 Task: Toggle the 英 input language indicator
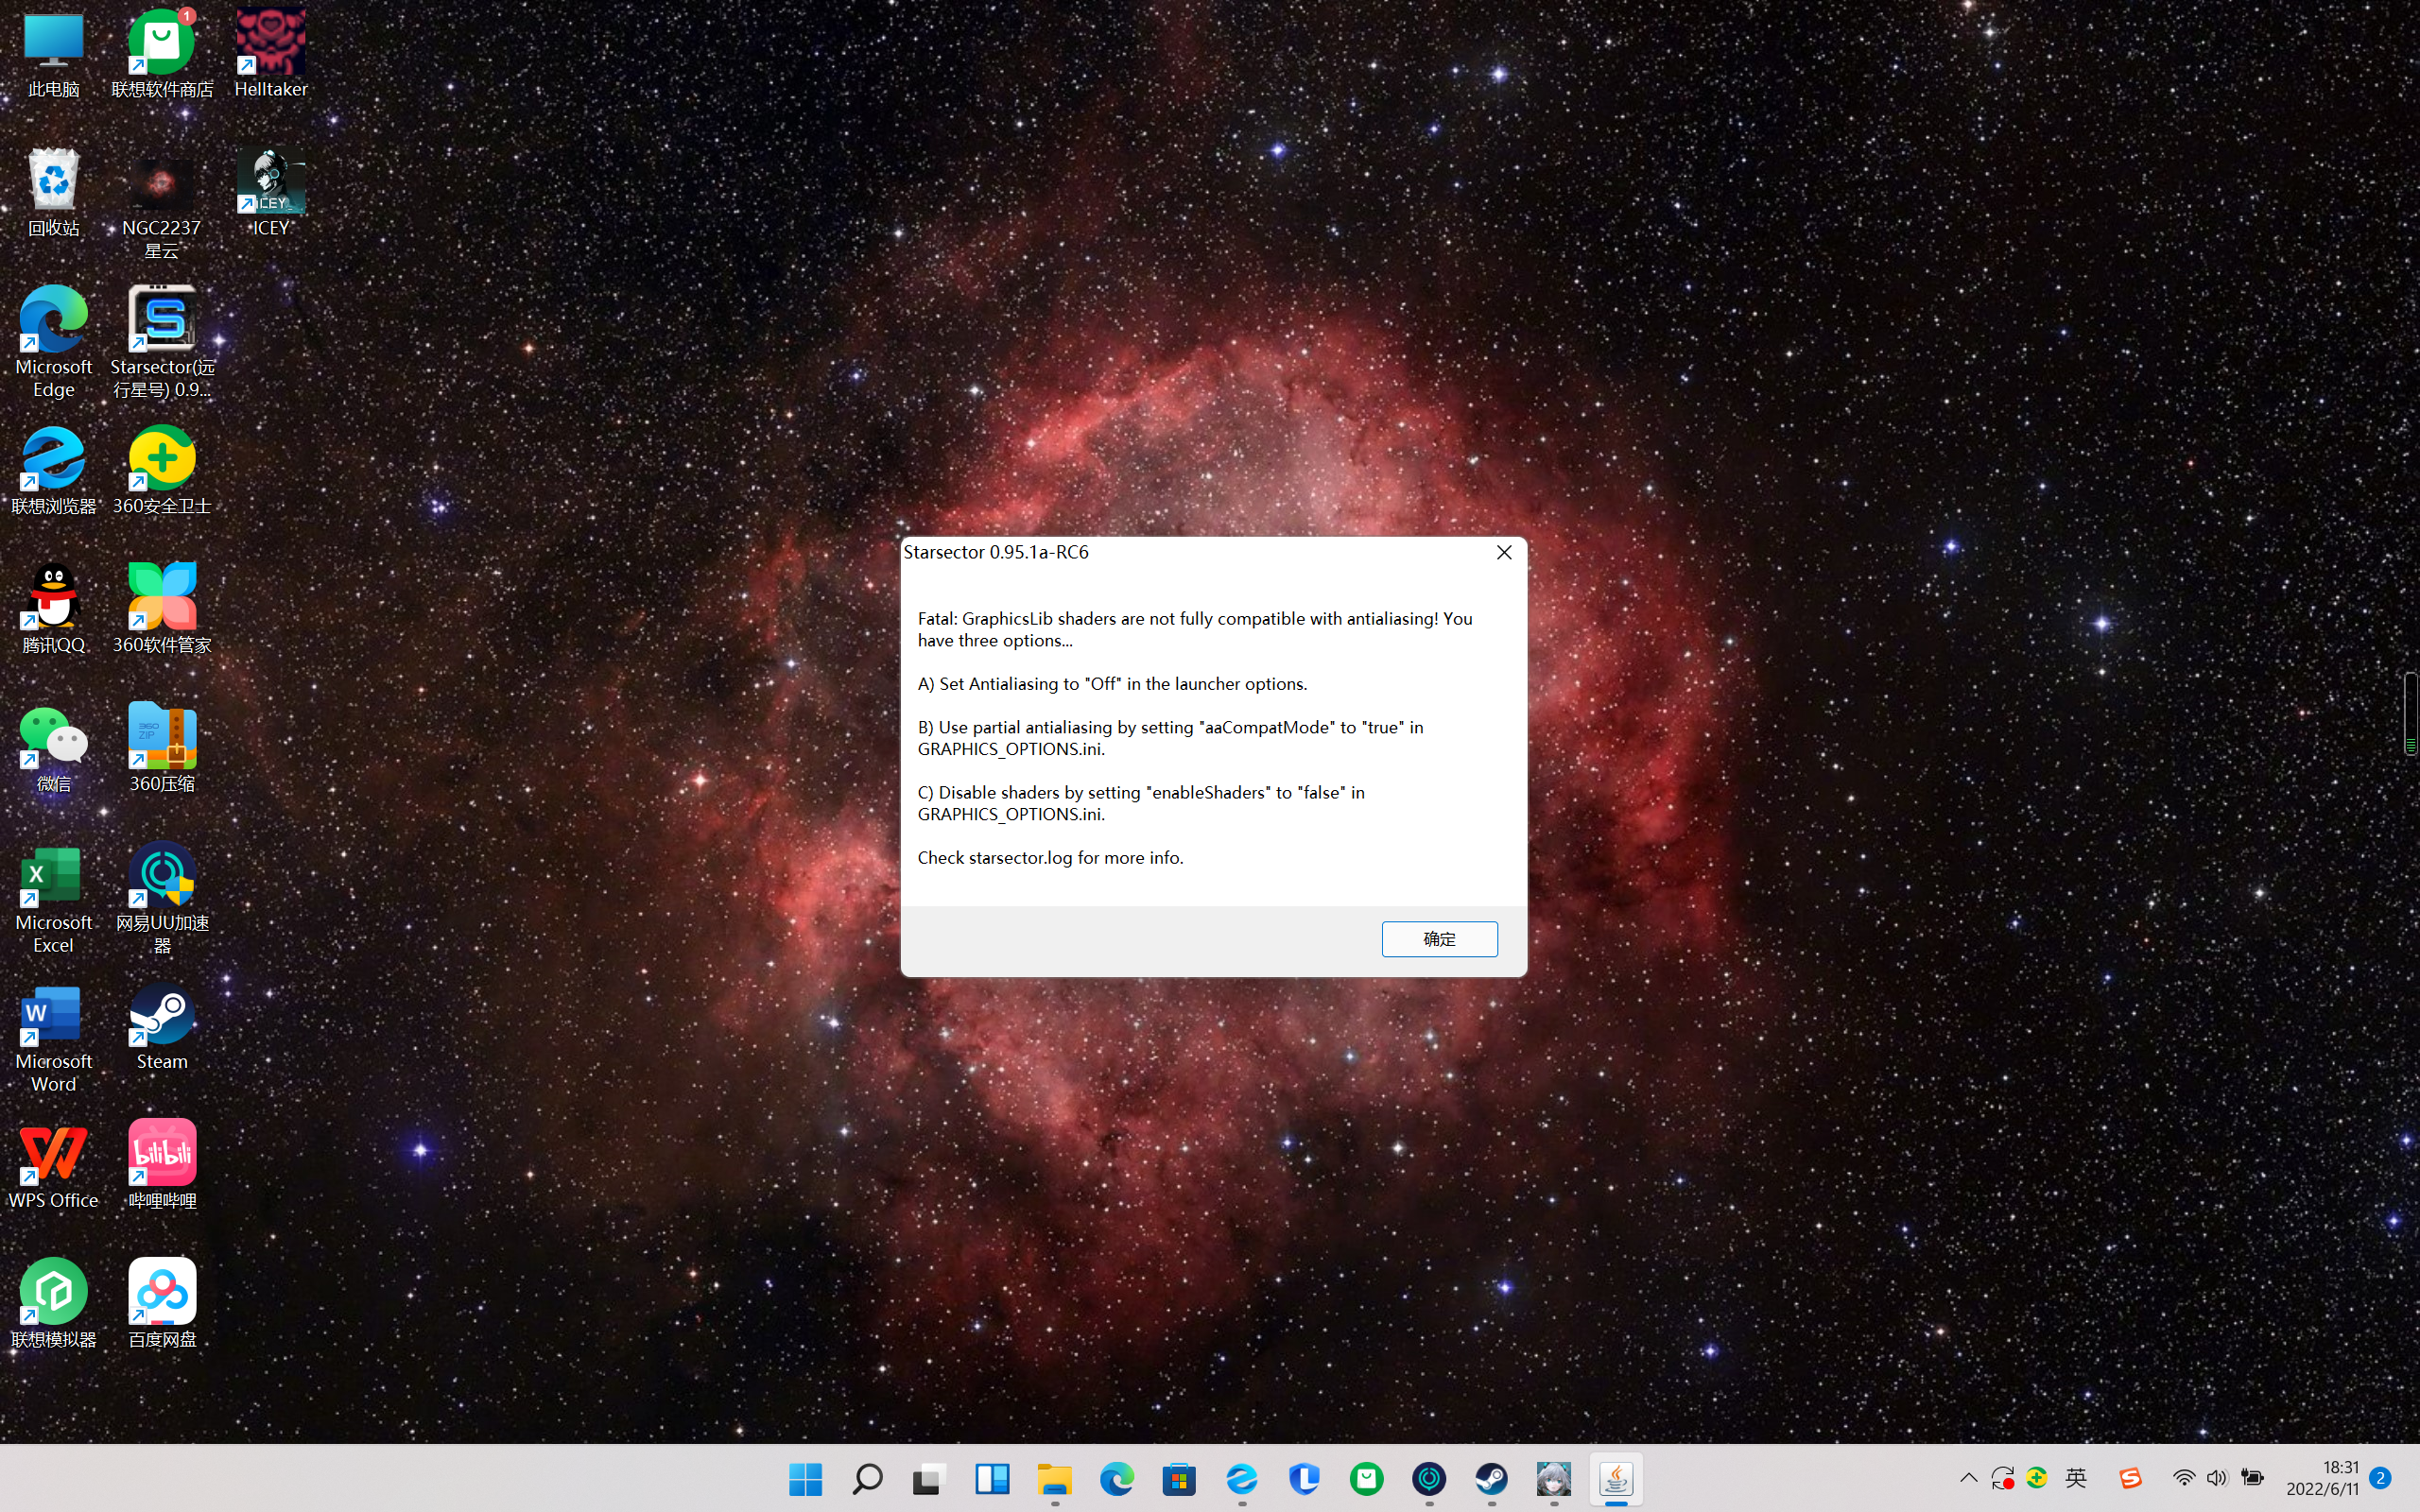2076,1478
